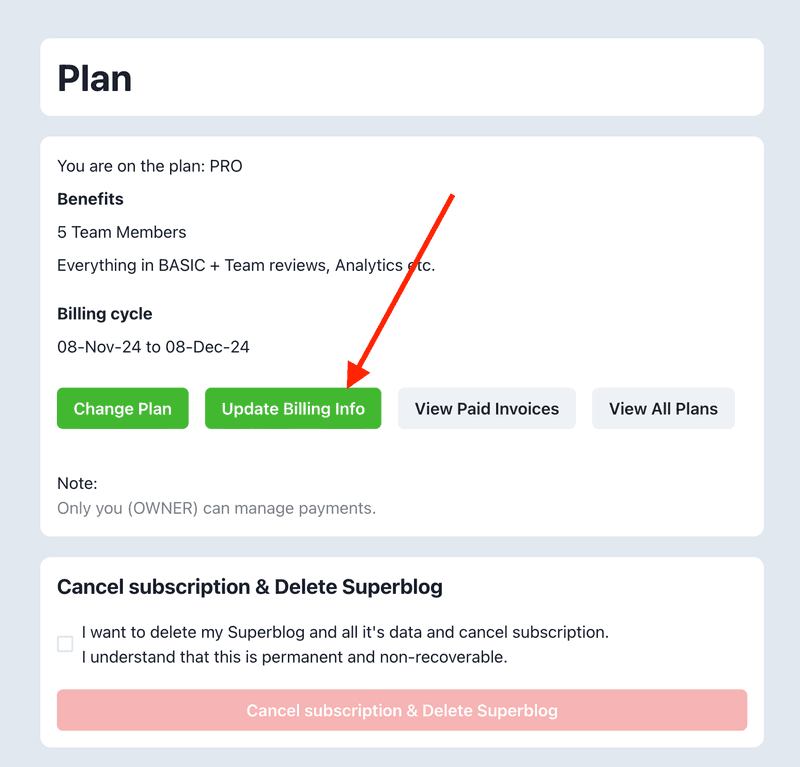Open the View All Plans button
800x767 pixels.
[x=663, y=409]
